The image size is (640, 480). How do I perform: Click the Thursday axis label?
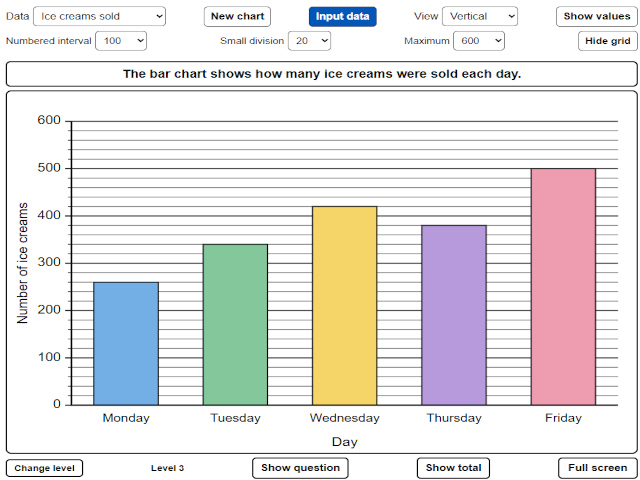click(x=454, y=418)
